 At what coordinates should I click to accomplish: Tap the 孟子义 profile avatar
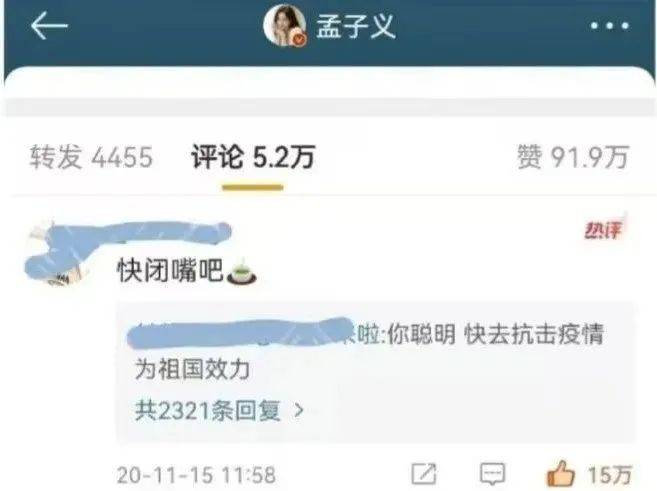pyautogui.click(x=285, y=25)
